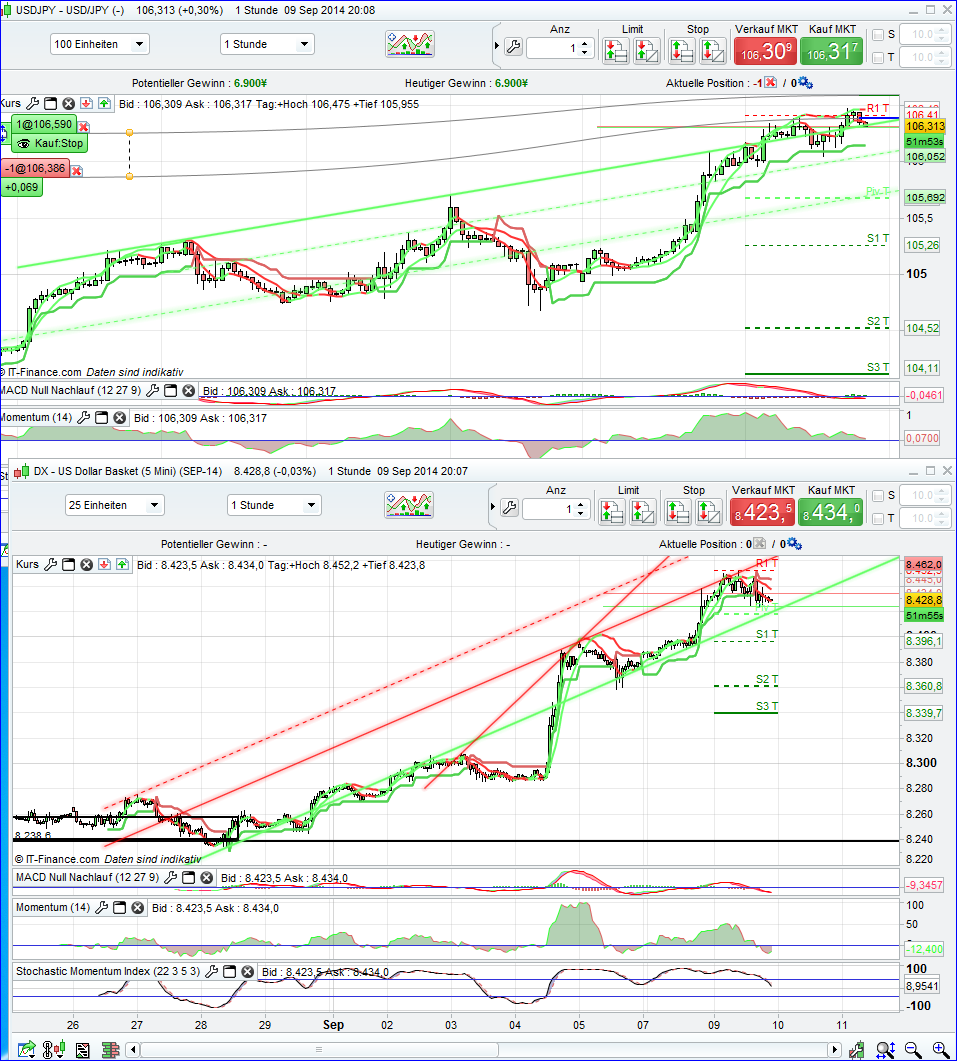This screenshot has height=1061, width=957.
Task: Click the red down-arrow export icon beside Kurs
Action: click(86, 103)
